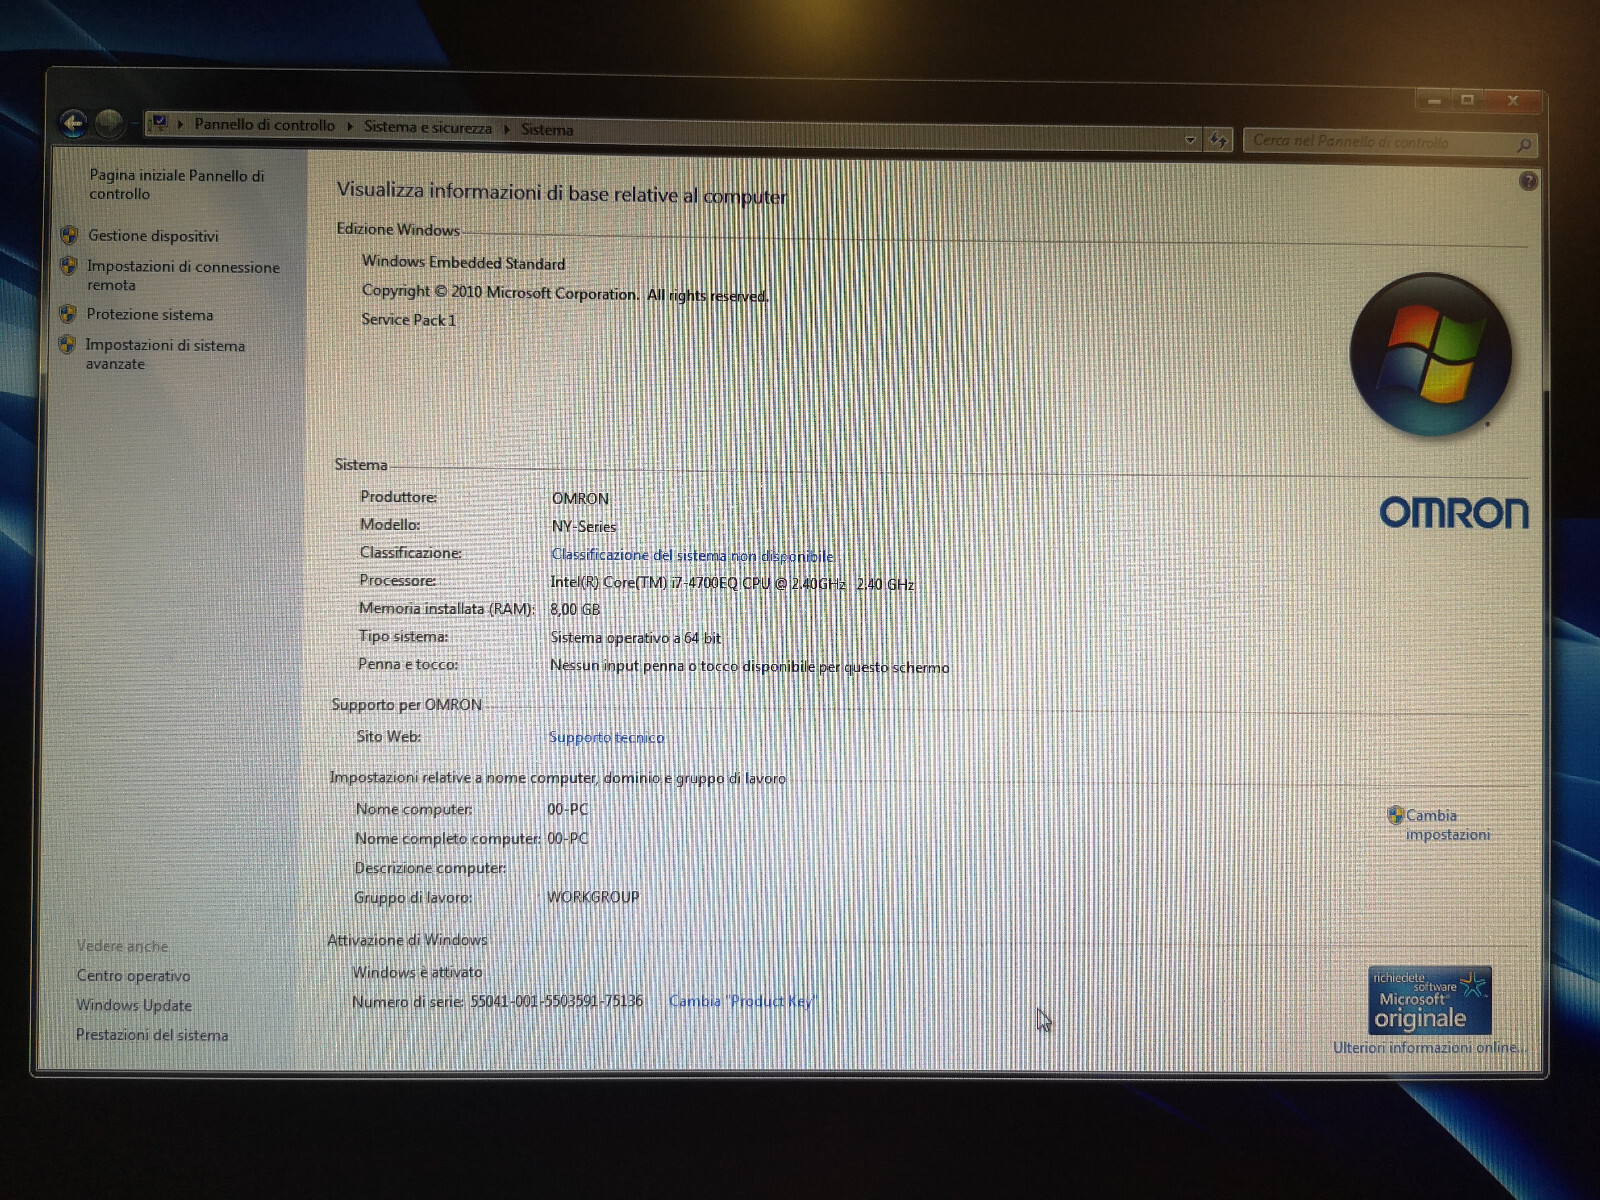Open Impostazioni di sistema avanzate

pos(165,354)
